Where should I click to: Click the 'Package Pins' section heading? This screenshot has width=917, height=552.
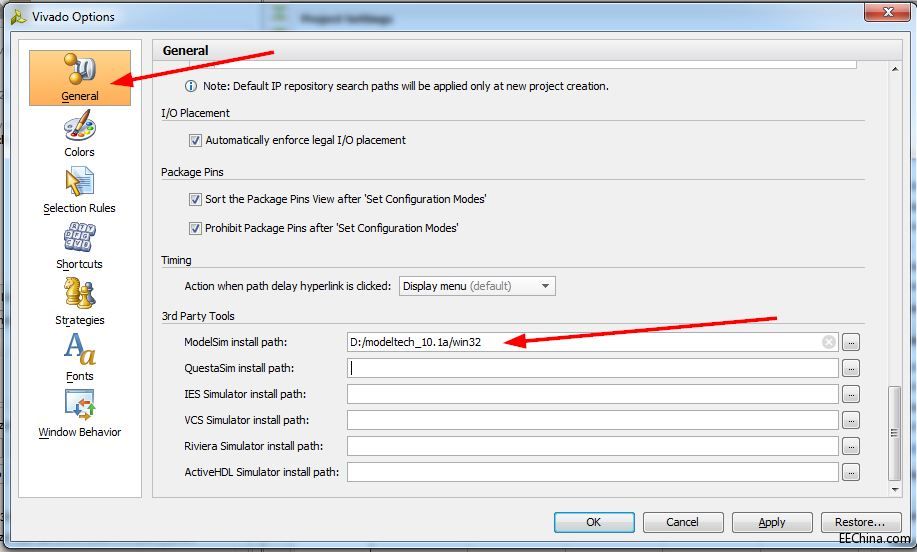coord(192,172)
